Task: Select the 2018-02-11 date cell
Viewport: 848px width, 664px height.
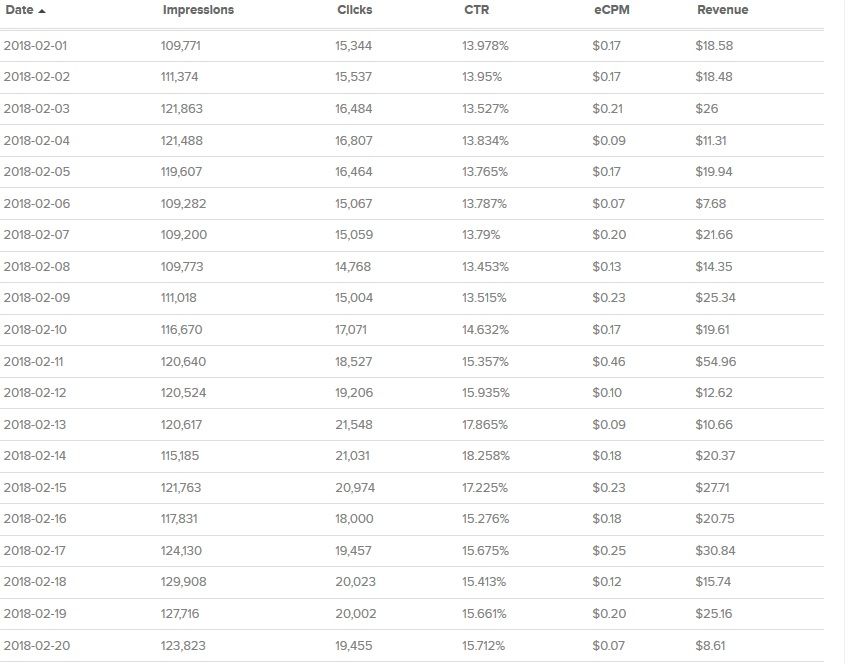Action: click(x=35, y=361)
